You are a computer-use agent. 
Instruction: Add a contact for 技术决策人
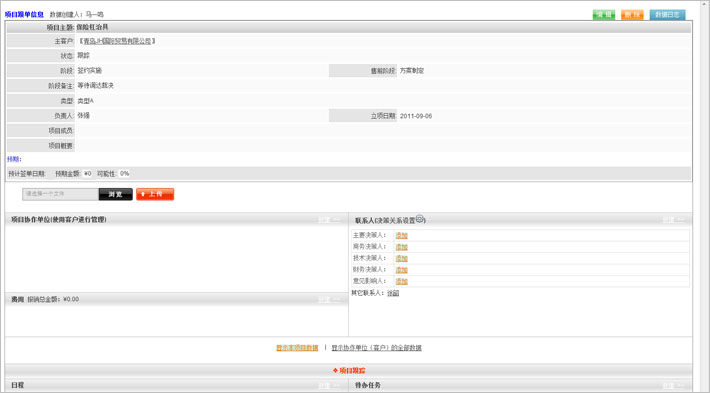(402, 259)
